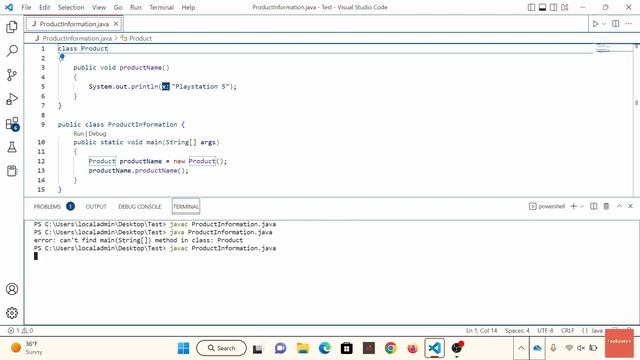Change line ending via CRLF status item
Screen dimensions: 640x360
click(x=567, y=331)
